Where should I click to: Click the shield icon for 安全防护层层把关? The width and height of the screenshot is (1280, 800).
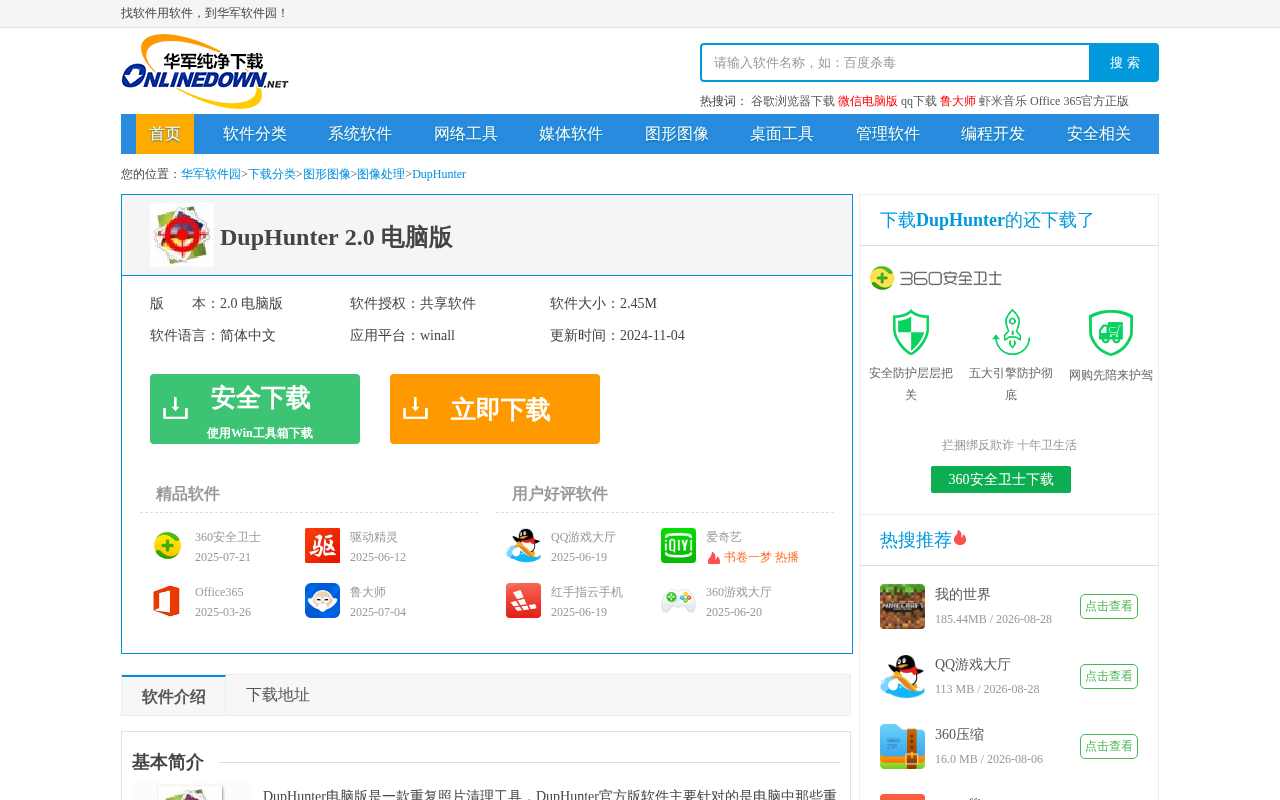click(911, 332)
